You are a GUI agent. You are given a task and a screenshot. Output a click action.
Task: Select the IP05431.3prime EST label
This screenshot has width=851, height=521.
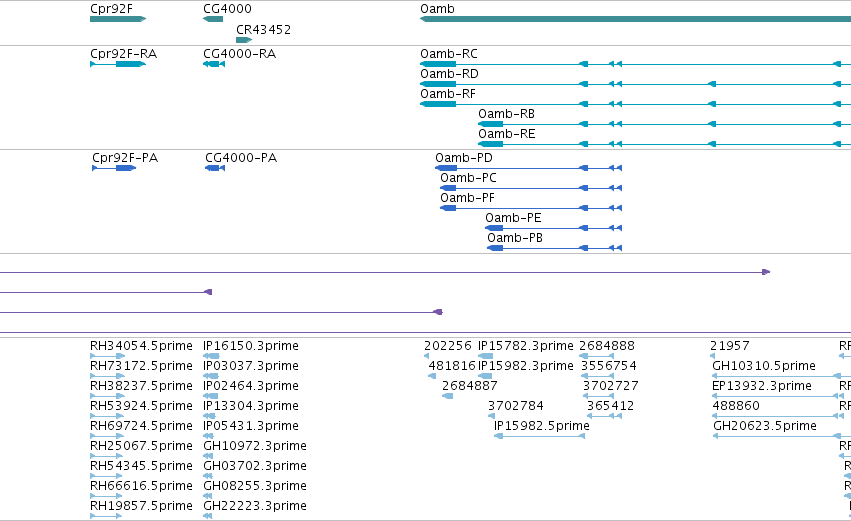pos(251,426)
